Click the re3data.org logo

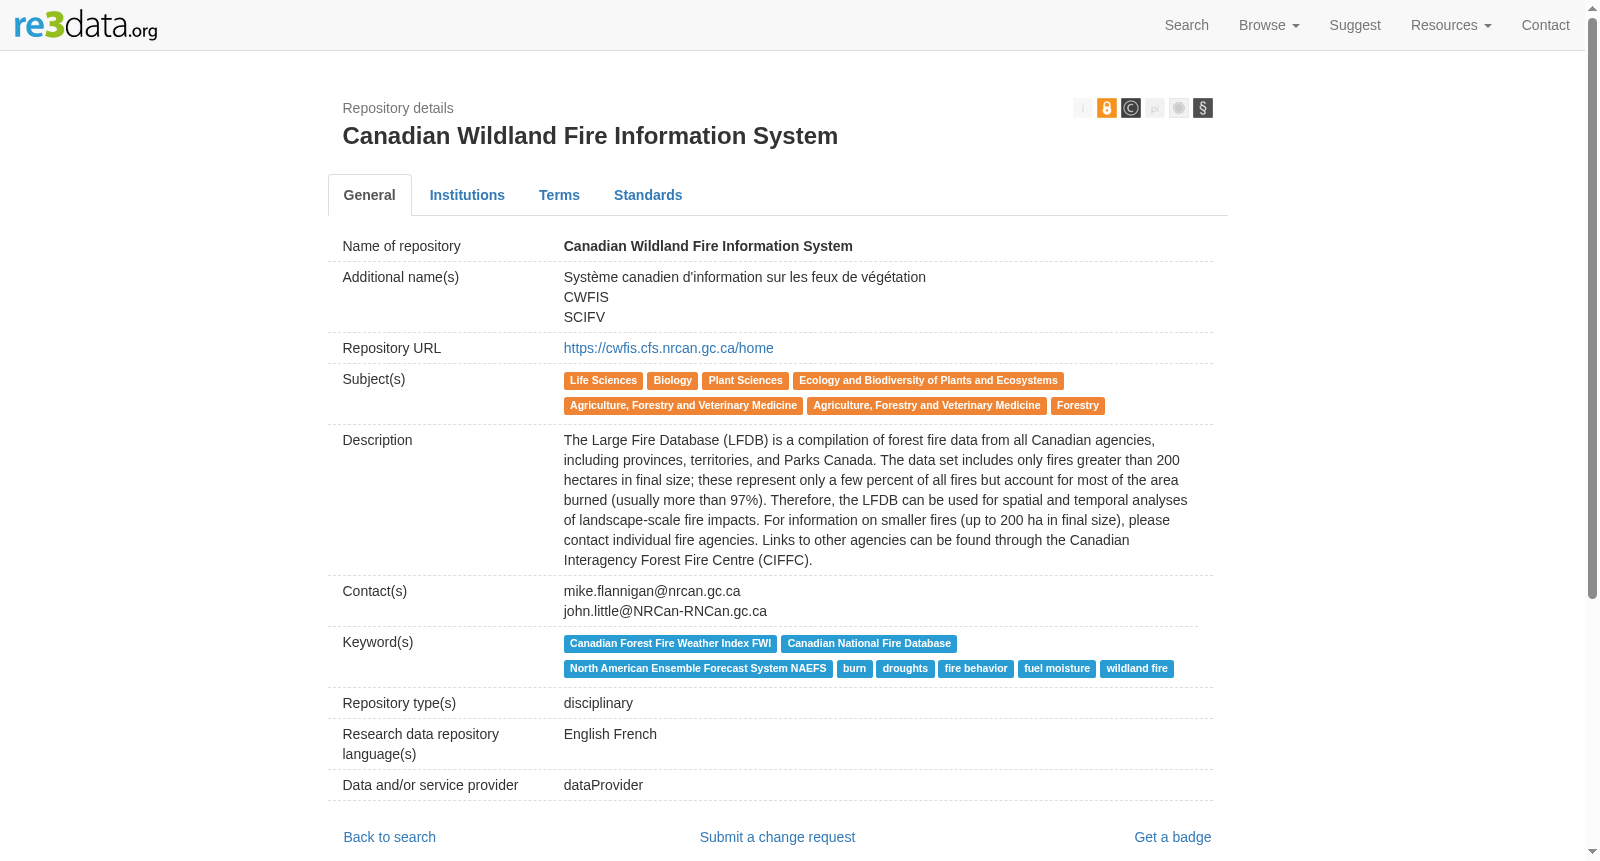pos(86,25)
